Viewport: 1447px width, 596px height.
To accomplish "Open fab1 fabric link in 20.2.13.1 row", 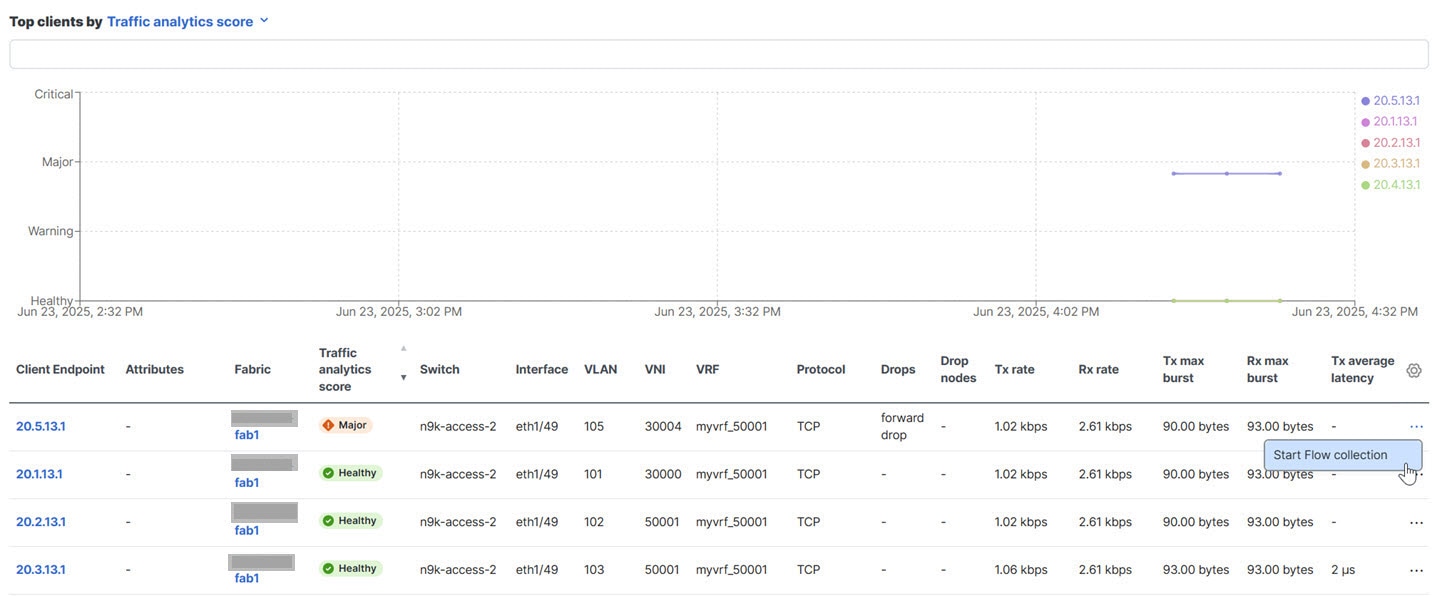I will [x=247, y=531].
